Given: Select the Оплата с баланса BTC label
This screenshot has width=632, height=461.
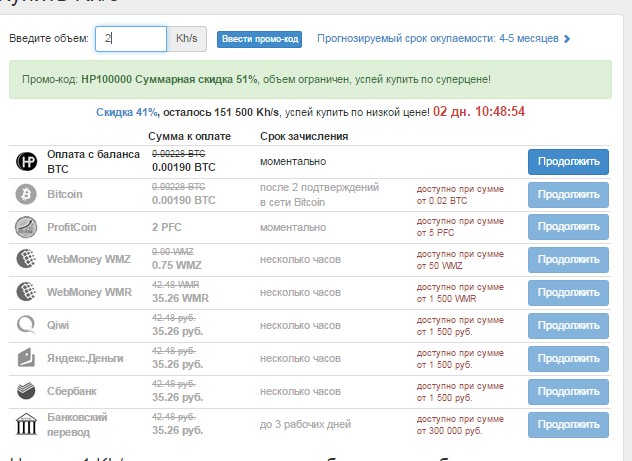Looking at the screenshot, I should (94, 162).
